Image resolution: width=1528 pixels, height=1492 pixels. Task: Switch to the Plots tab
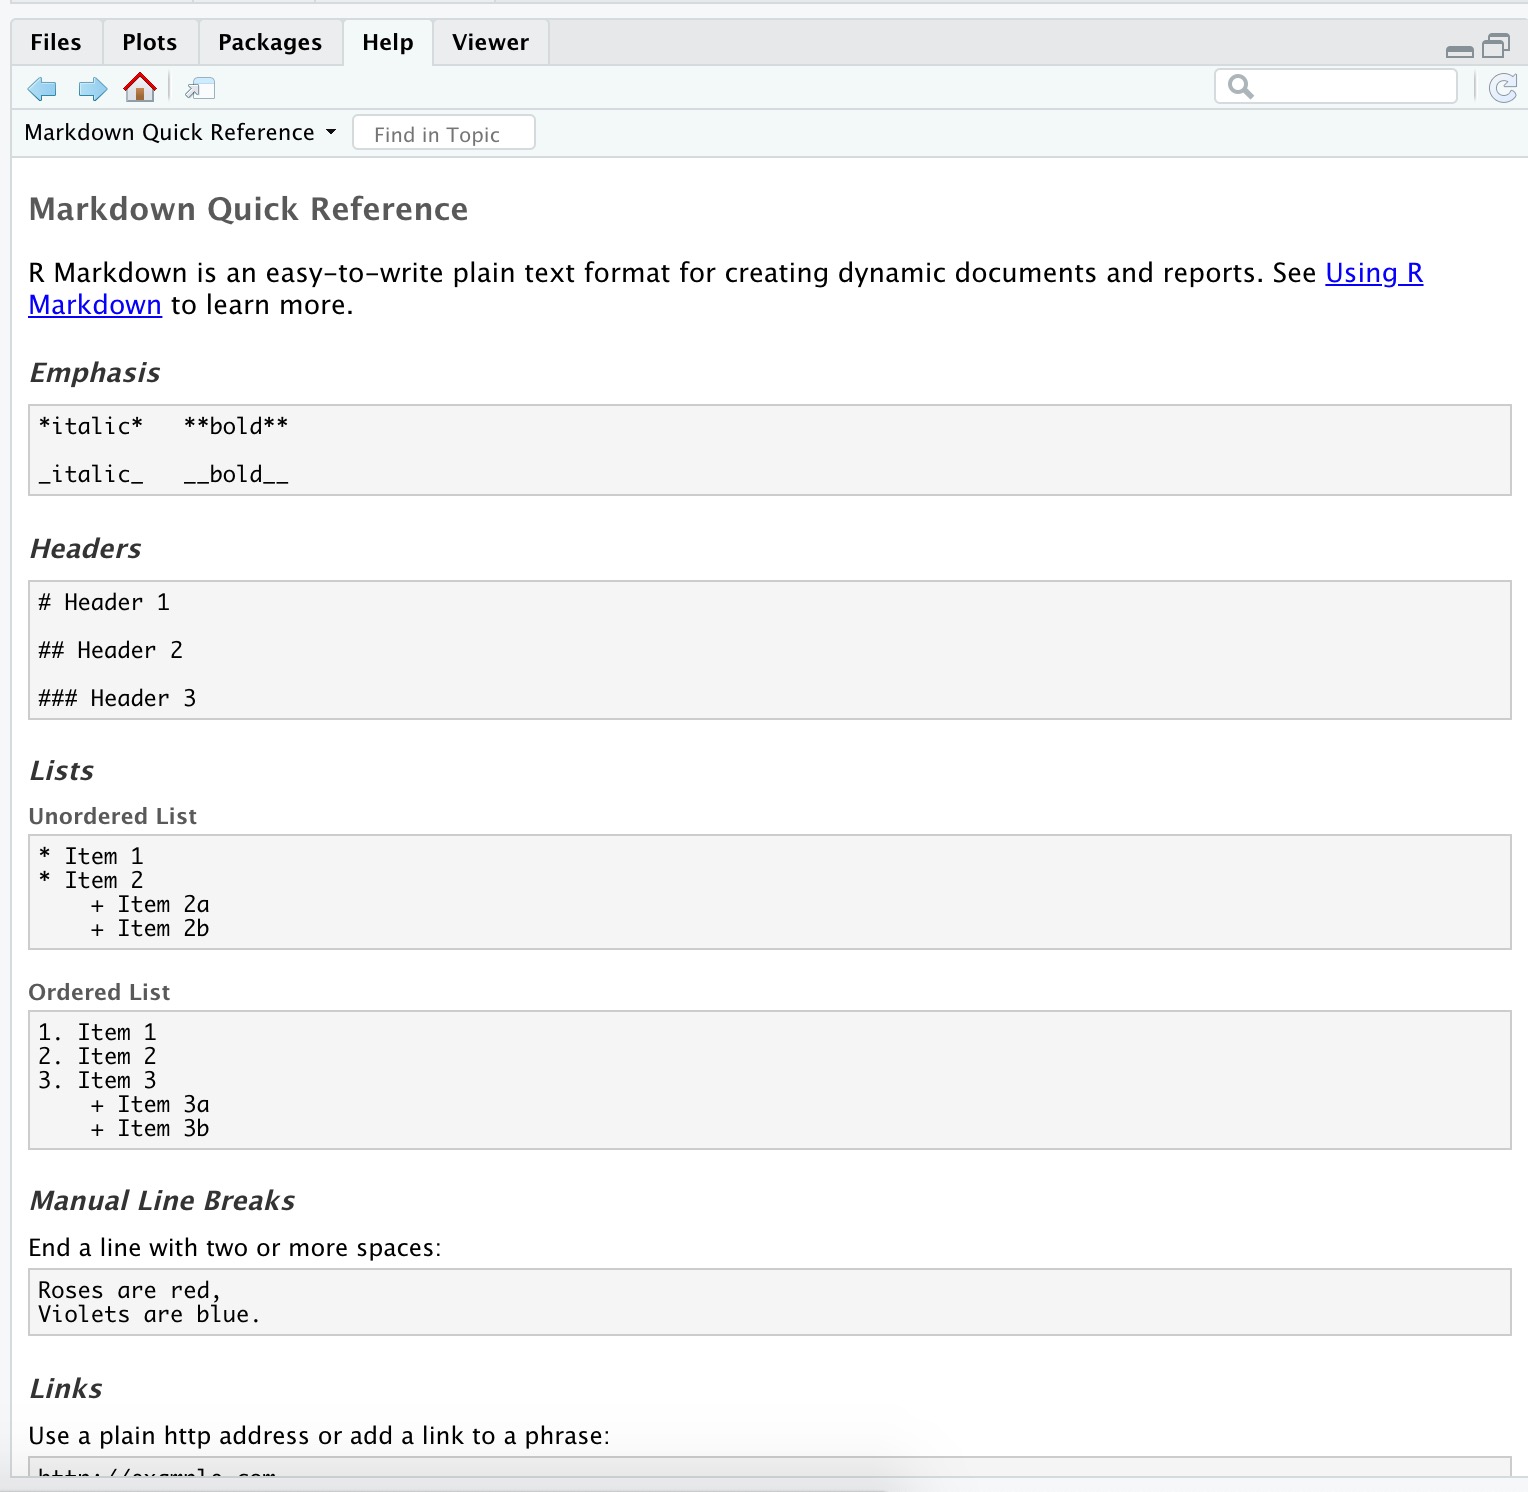point(149,43)
